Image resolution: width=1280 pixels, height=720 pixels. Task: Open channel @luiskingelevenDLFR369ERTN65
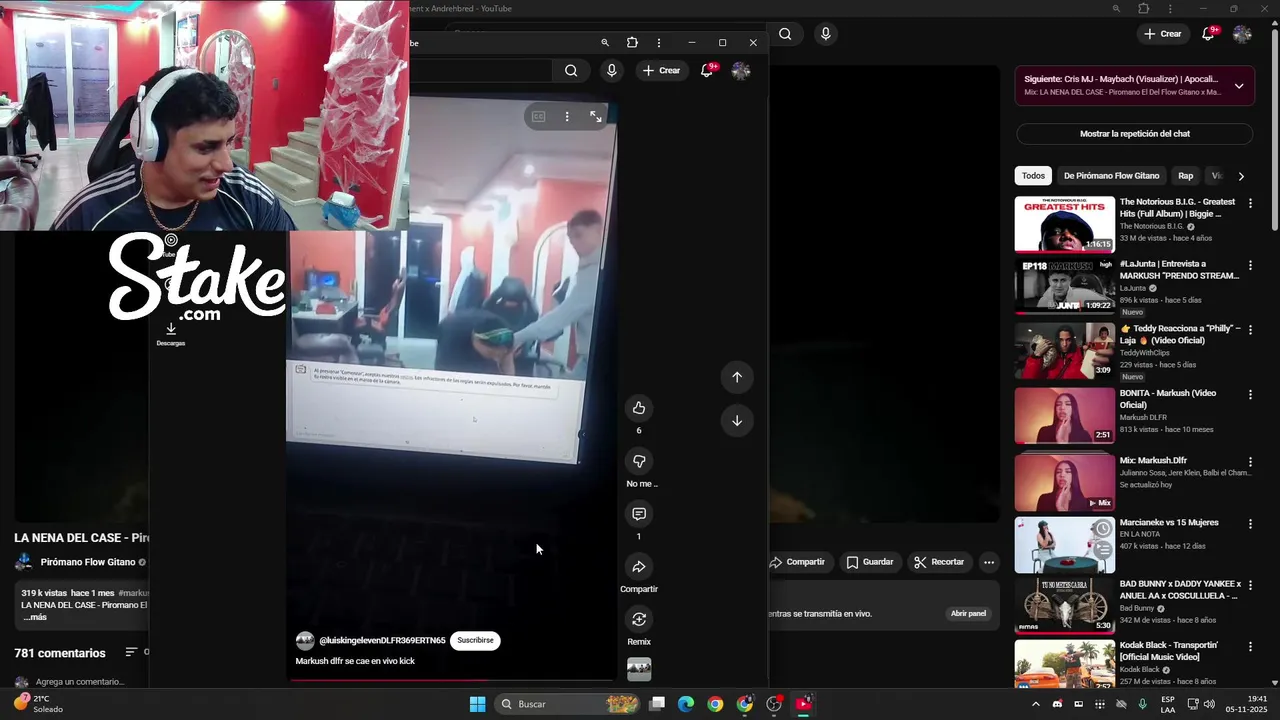(x=382, y=641)
